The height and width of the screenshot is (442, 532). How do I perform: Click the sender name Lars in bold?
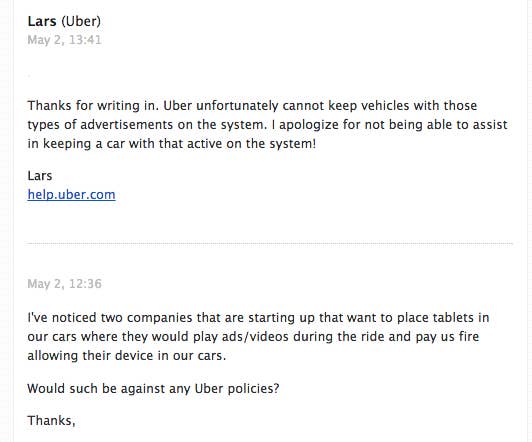(x=42, y=21)
